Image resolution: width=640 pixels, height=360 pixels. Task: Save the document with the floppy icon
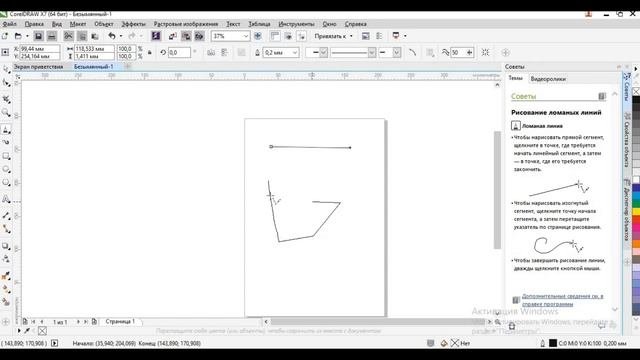coord(38,36)
